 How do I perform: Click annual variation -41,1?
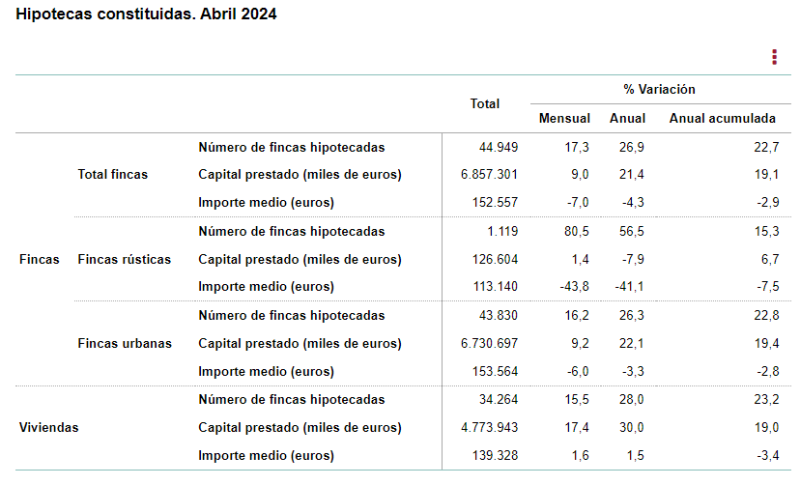630,287
